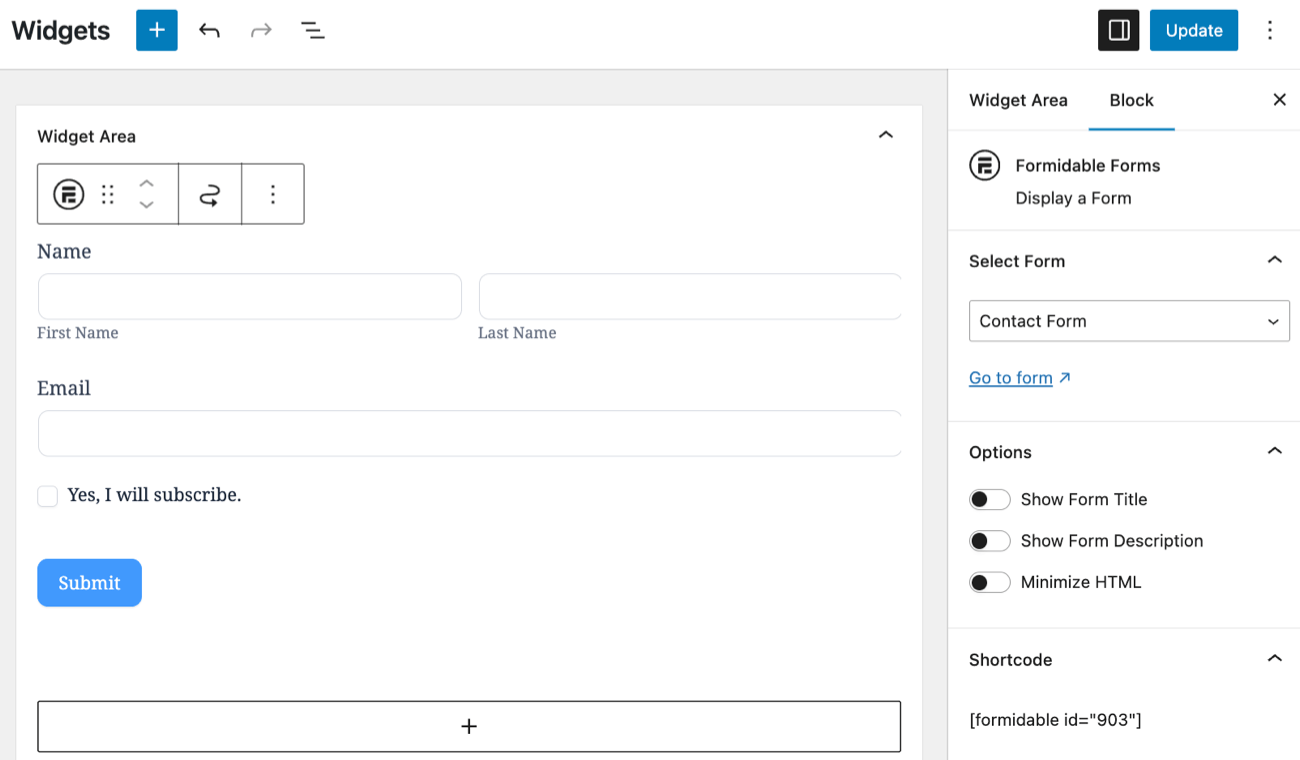Enable the Minimize HTML toggle
The width and height of the screenshot is (1300, 760).
(x=989, y=581)
